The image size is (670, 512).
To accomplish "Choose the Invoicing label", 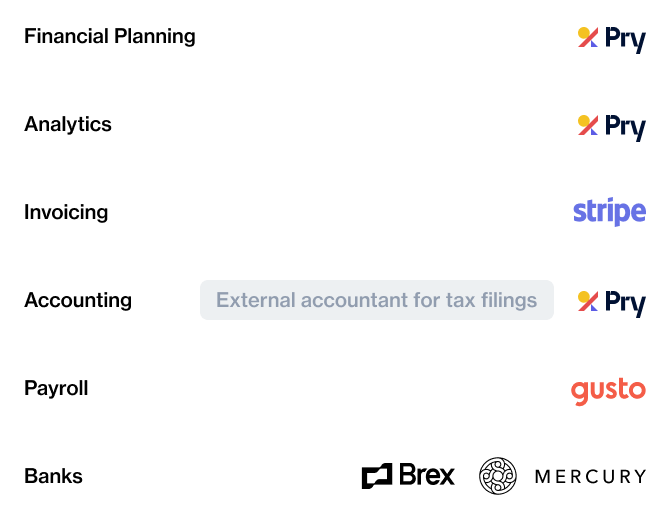I will click(x=66, y=212).
